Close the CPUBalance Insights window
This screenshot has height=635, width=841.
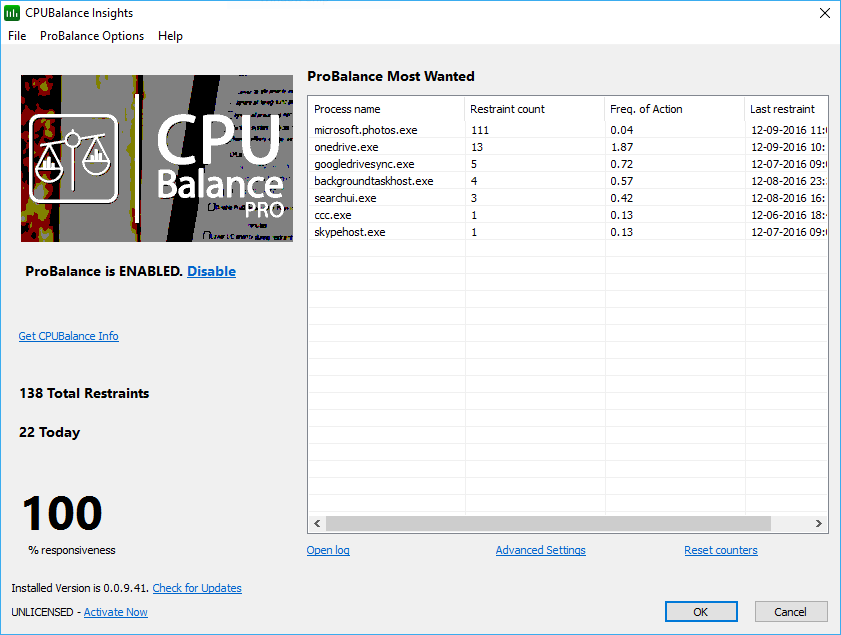coord(825,13)
